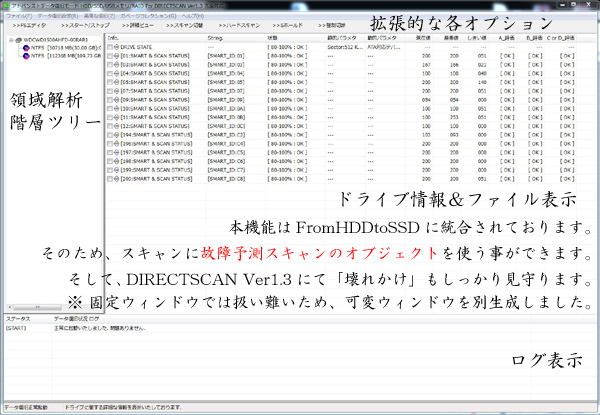Collapse the WDCWD1500AHFD-00RAR1 drive tree node
The width and height of the screenshot is (600, 415).
click(x=11, y=40)
